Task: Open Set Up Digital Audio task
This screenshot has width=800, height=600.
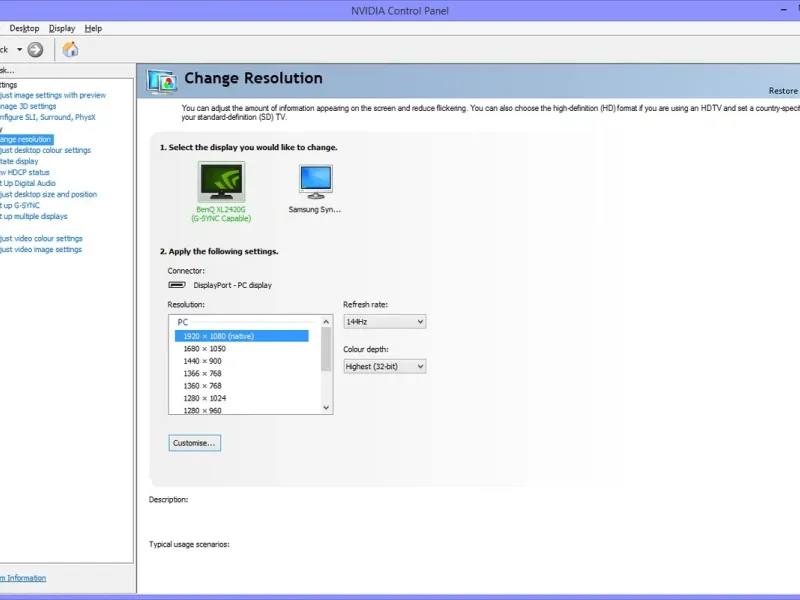Action: coord(28,183)
